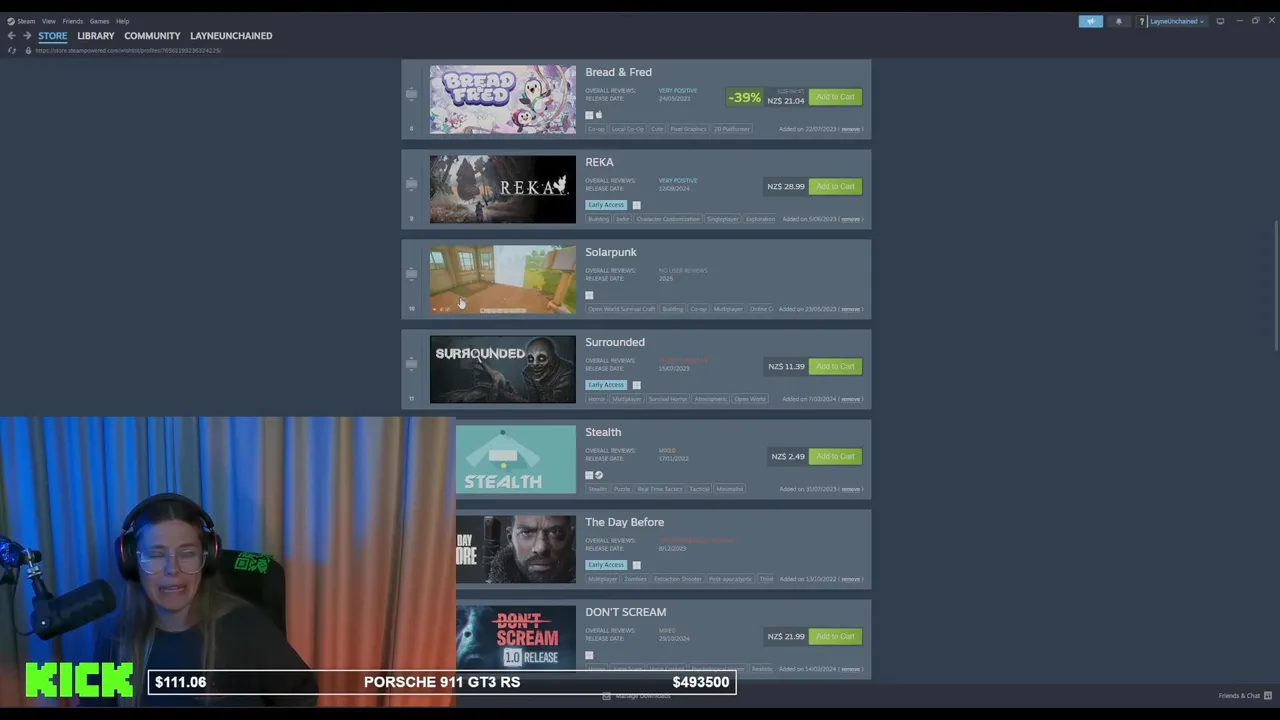
Task: Click REKA's Early Access badge
Action: click(x=606, y=205)
